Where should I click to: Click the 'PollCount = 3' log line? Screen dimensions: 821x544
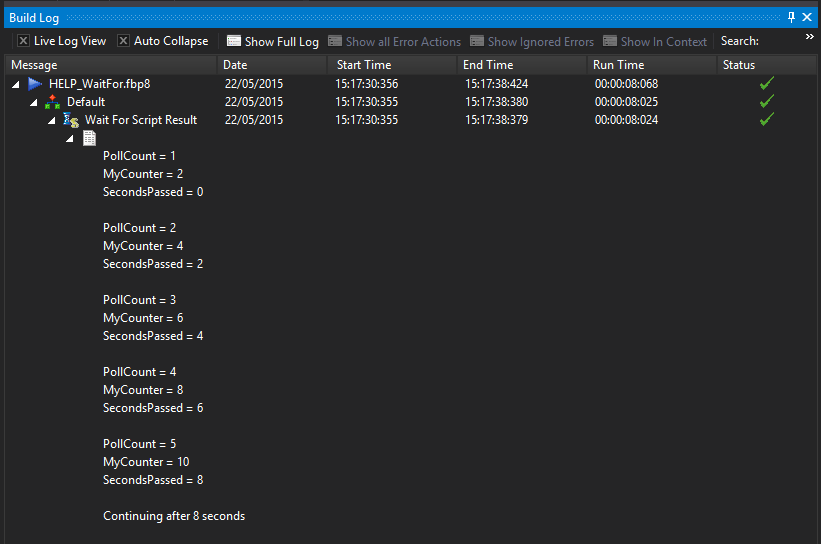(139, 300)
